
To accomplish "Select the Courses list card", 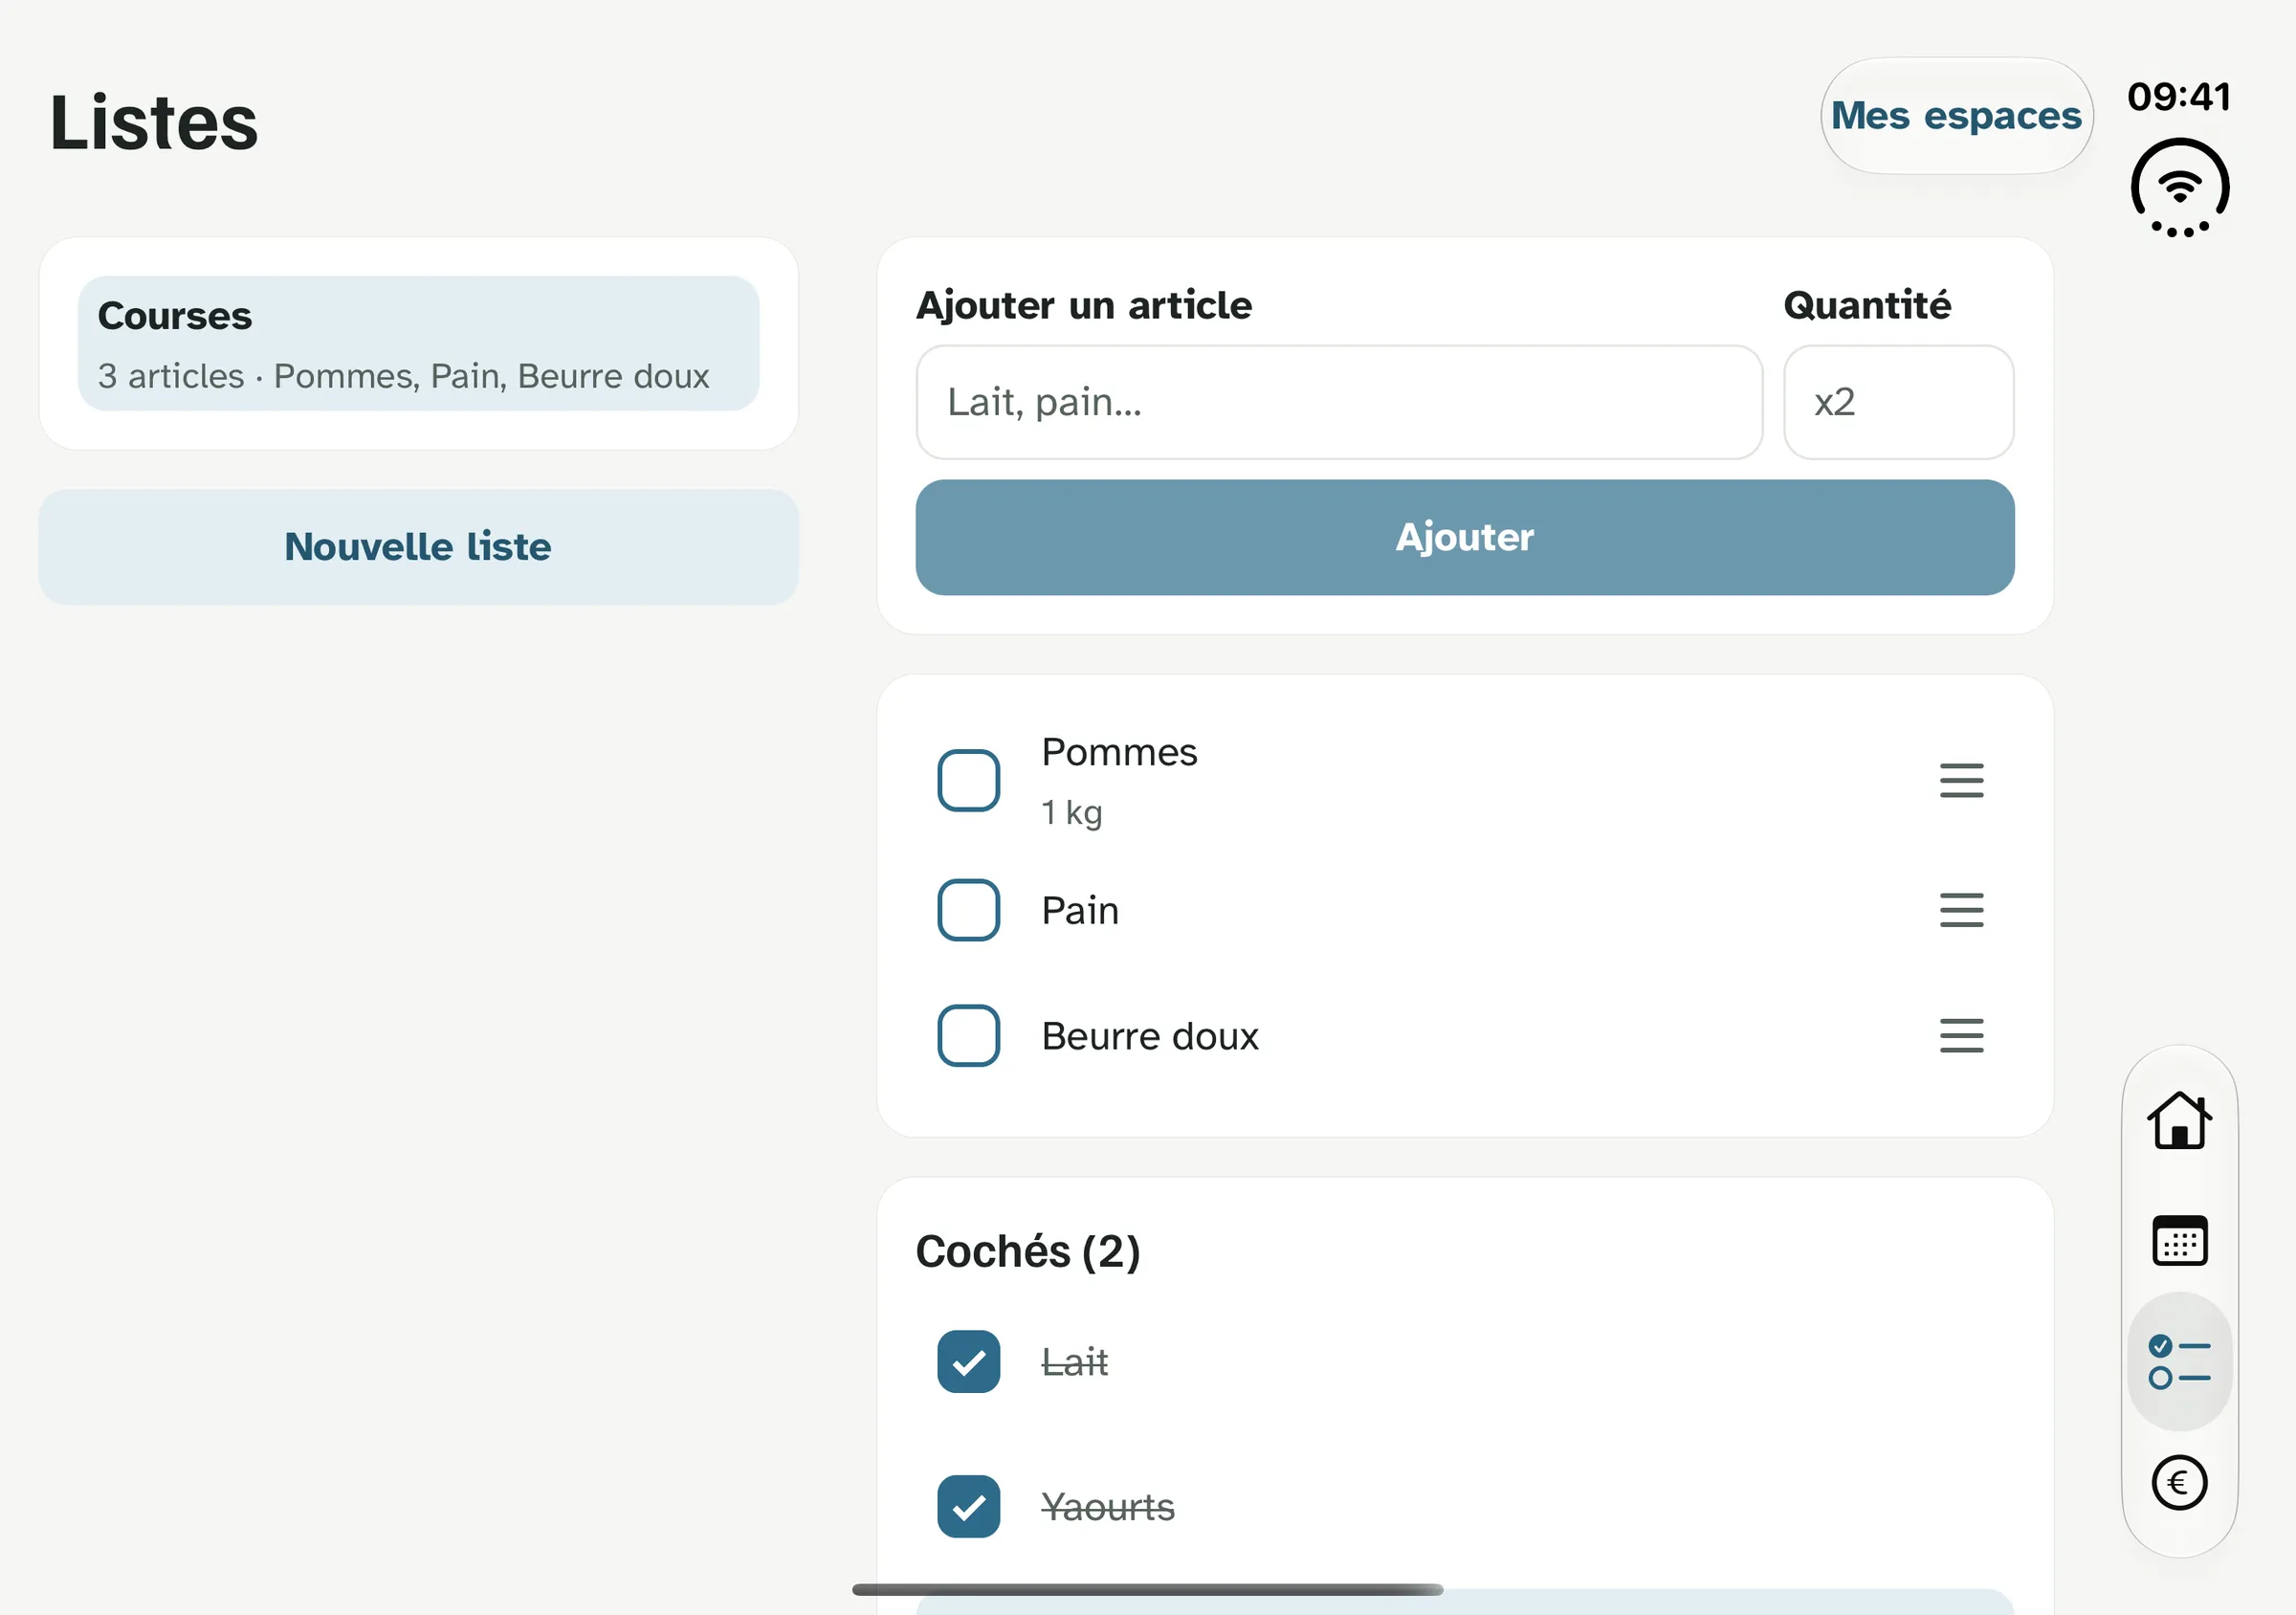I will [418, 344].
